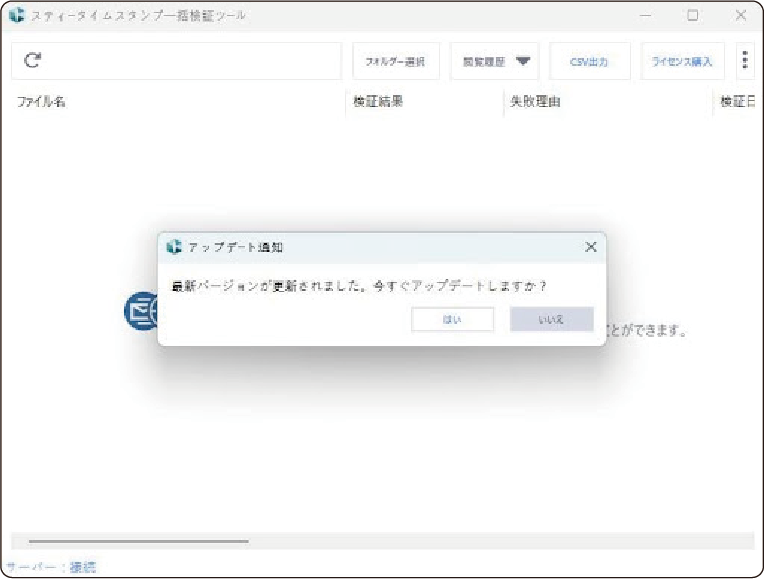The image size is (765, 579).
Task: Open the フォルダー選択 folder picker
Action: pos(395,61)
